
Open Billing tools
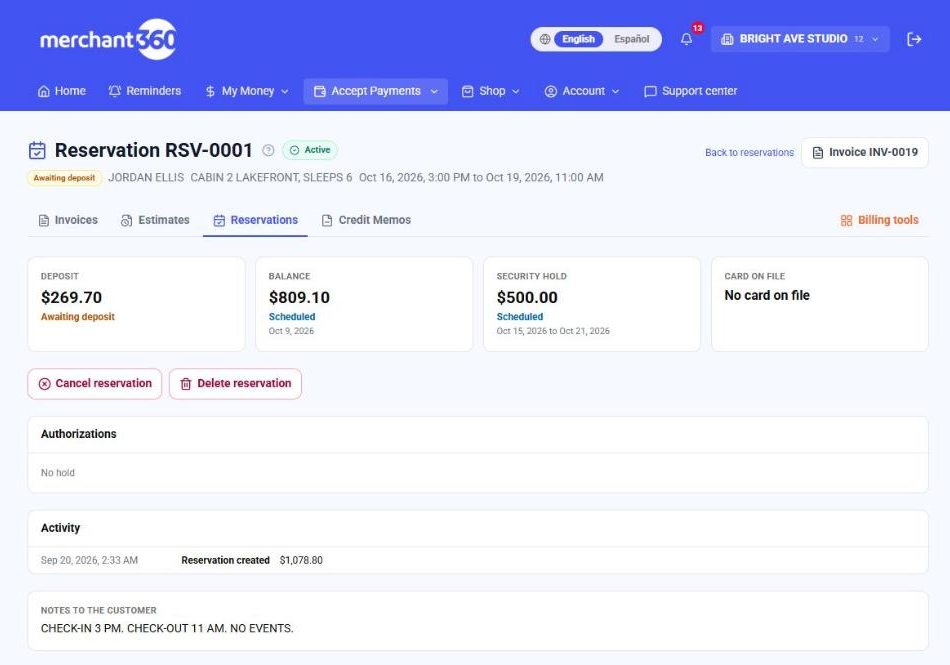[879, 220]
